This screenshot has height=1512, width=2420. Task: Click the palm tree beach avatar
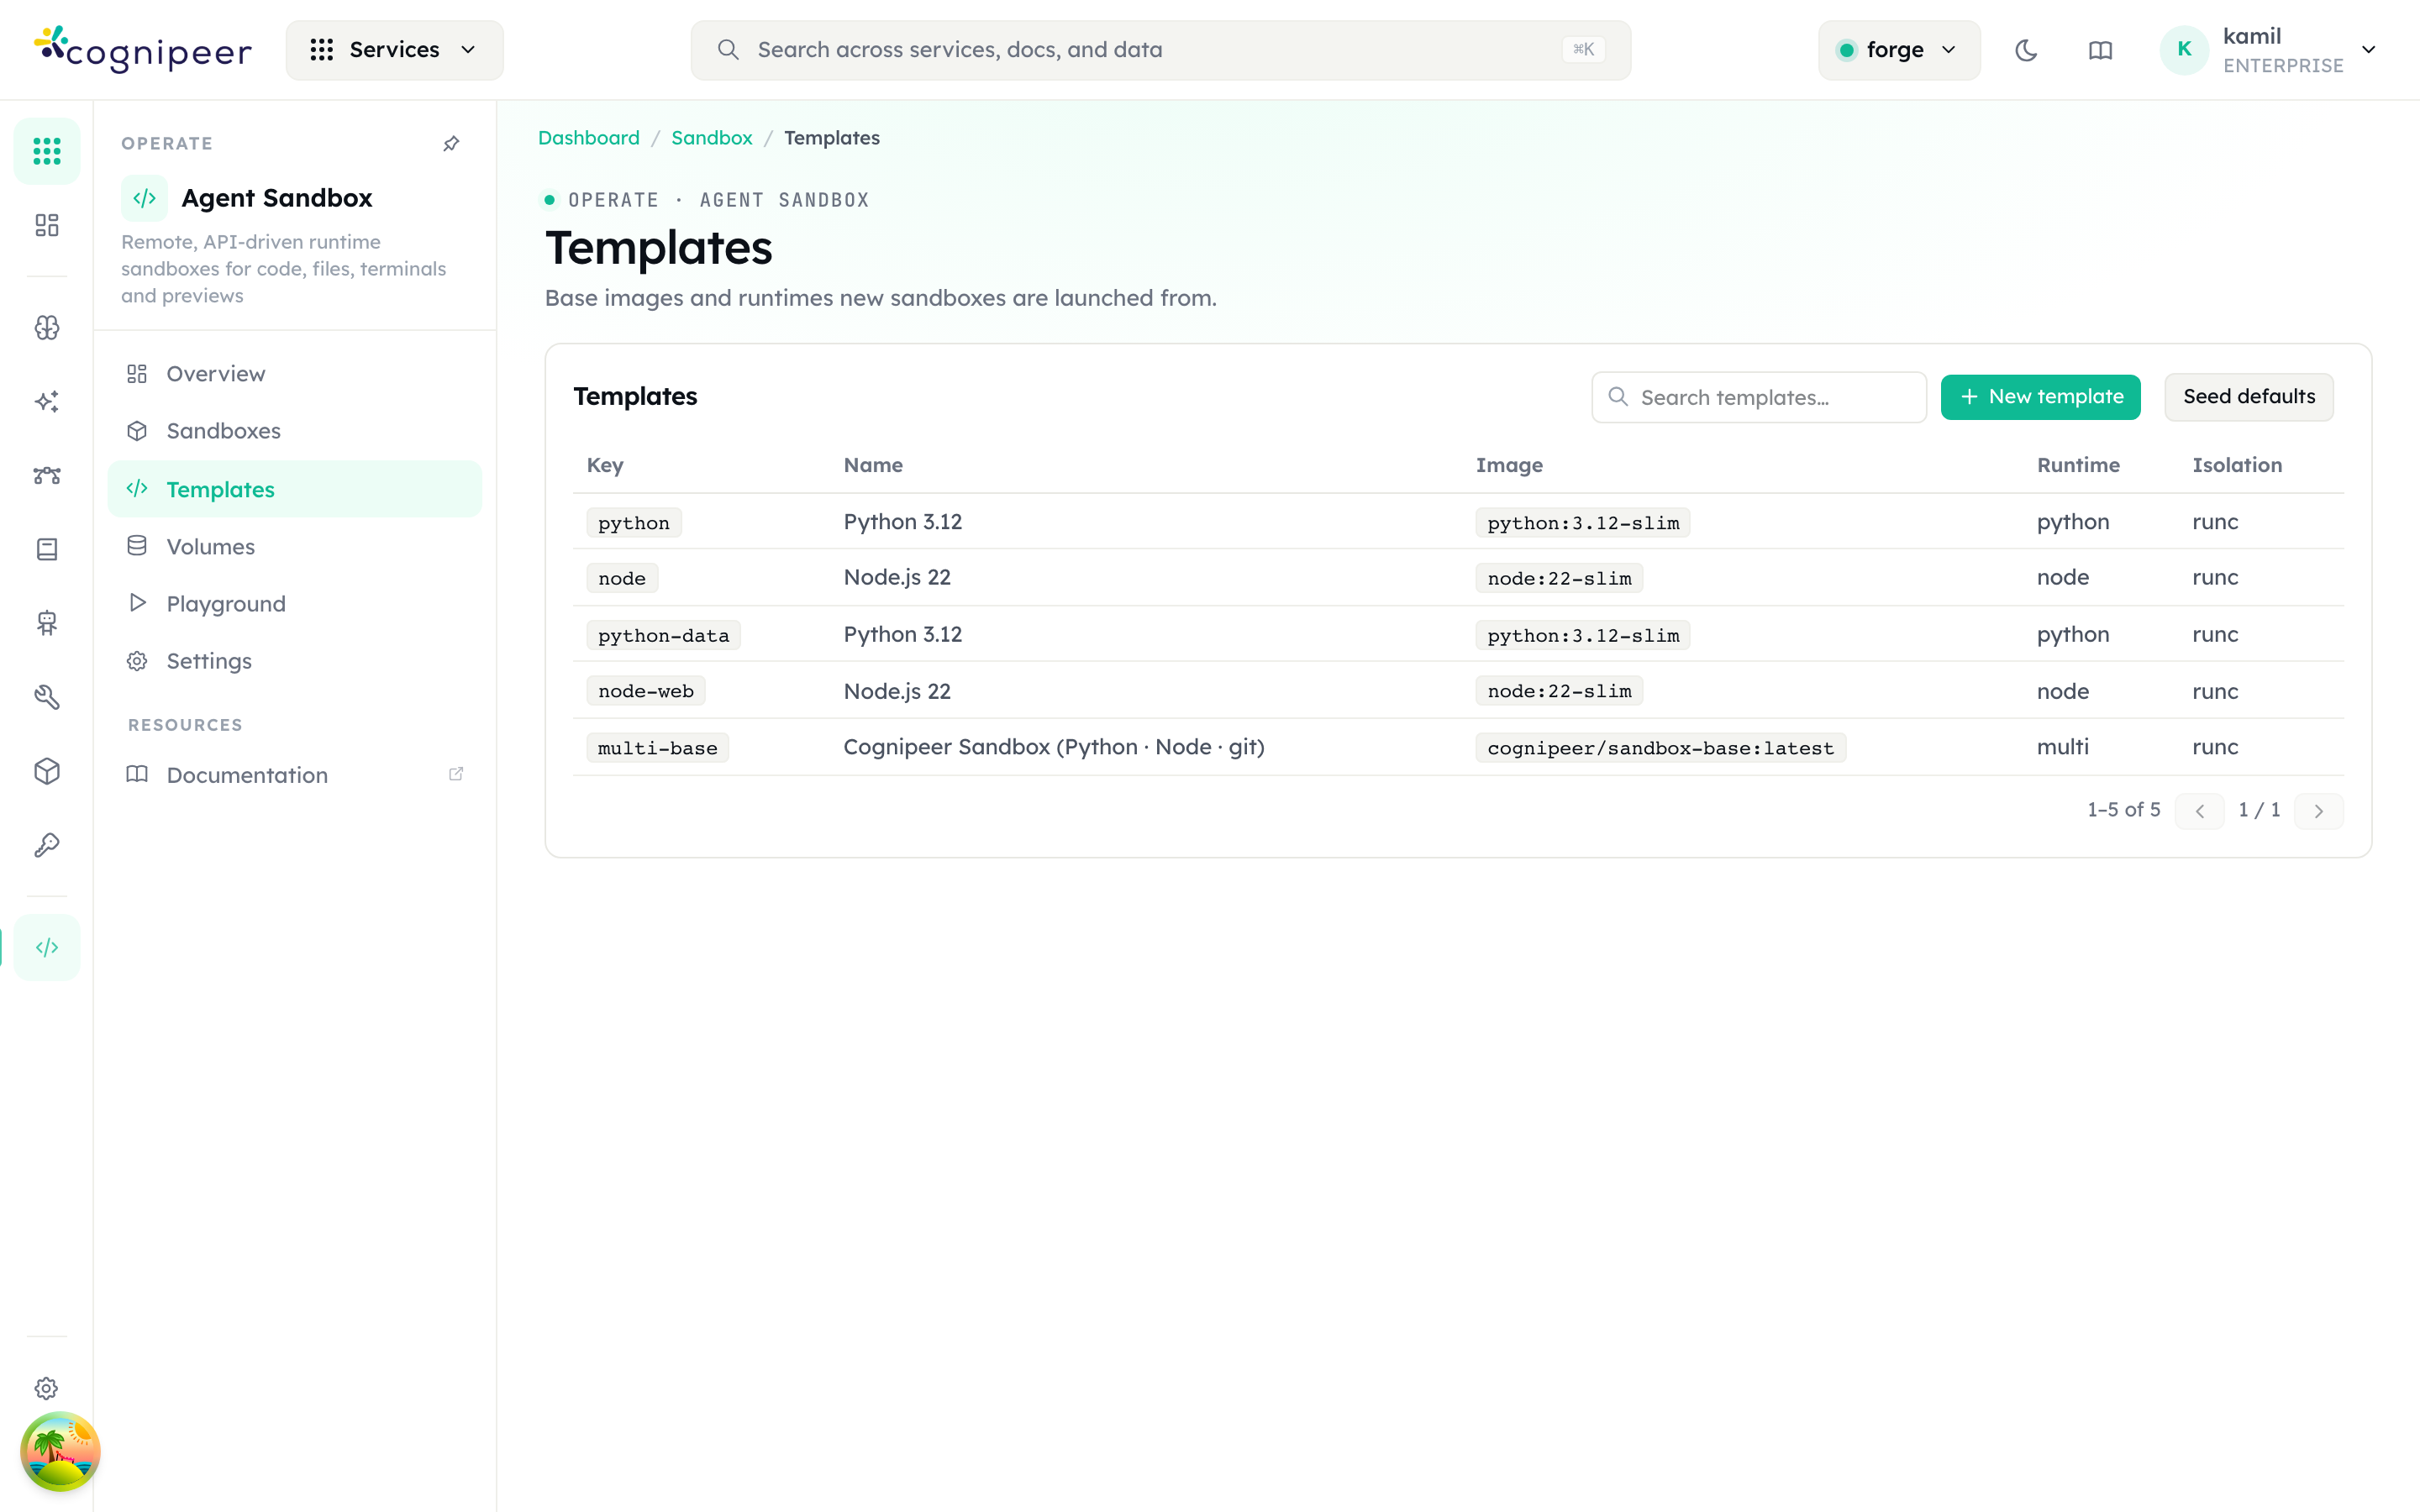(60, 1451)
